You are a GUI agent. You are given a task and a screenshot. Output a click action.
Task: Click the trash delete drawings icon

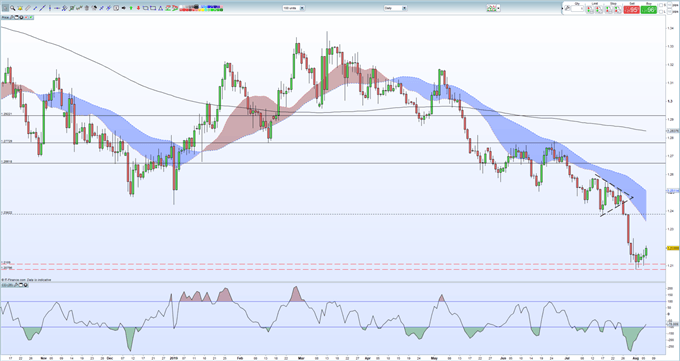pos(87,8)
